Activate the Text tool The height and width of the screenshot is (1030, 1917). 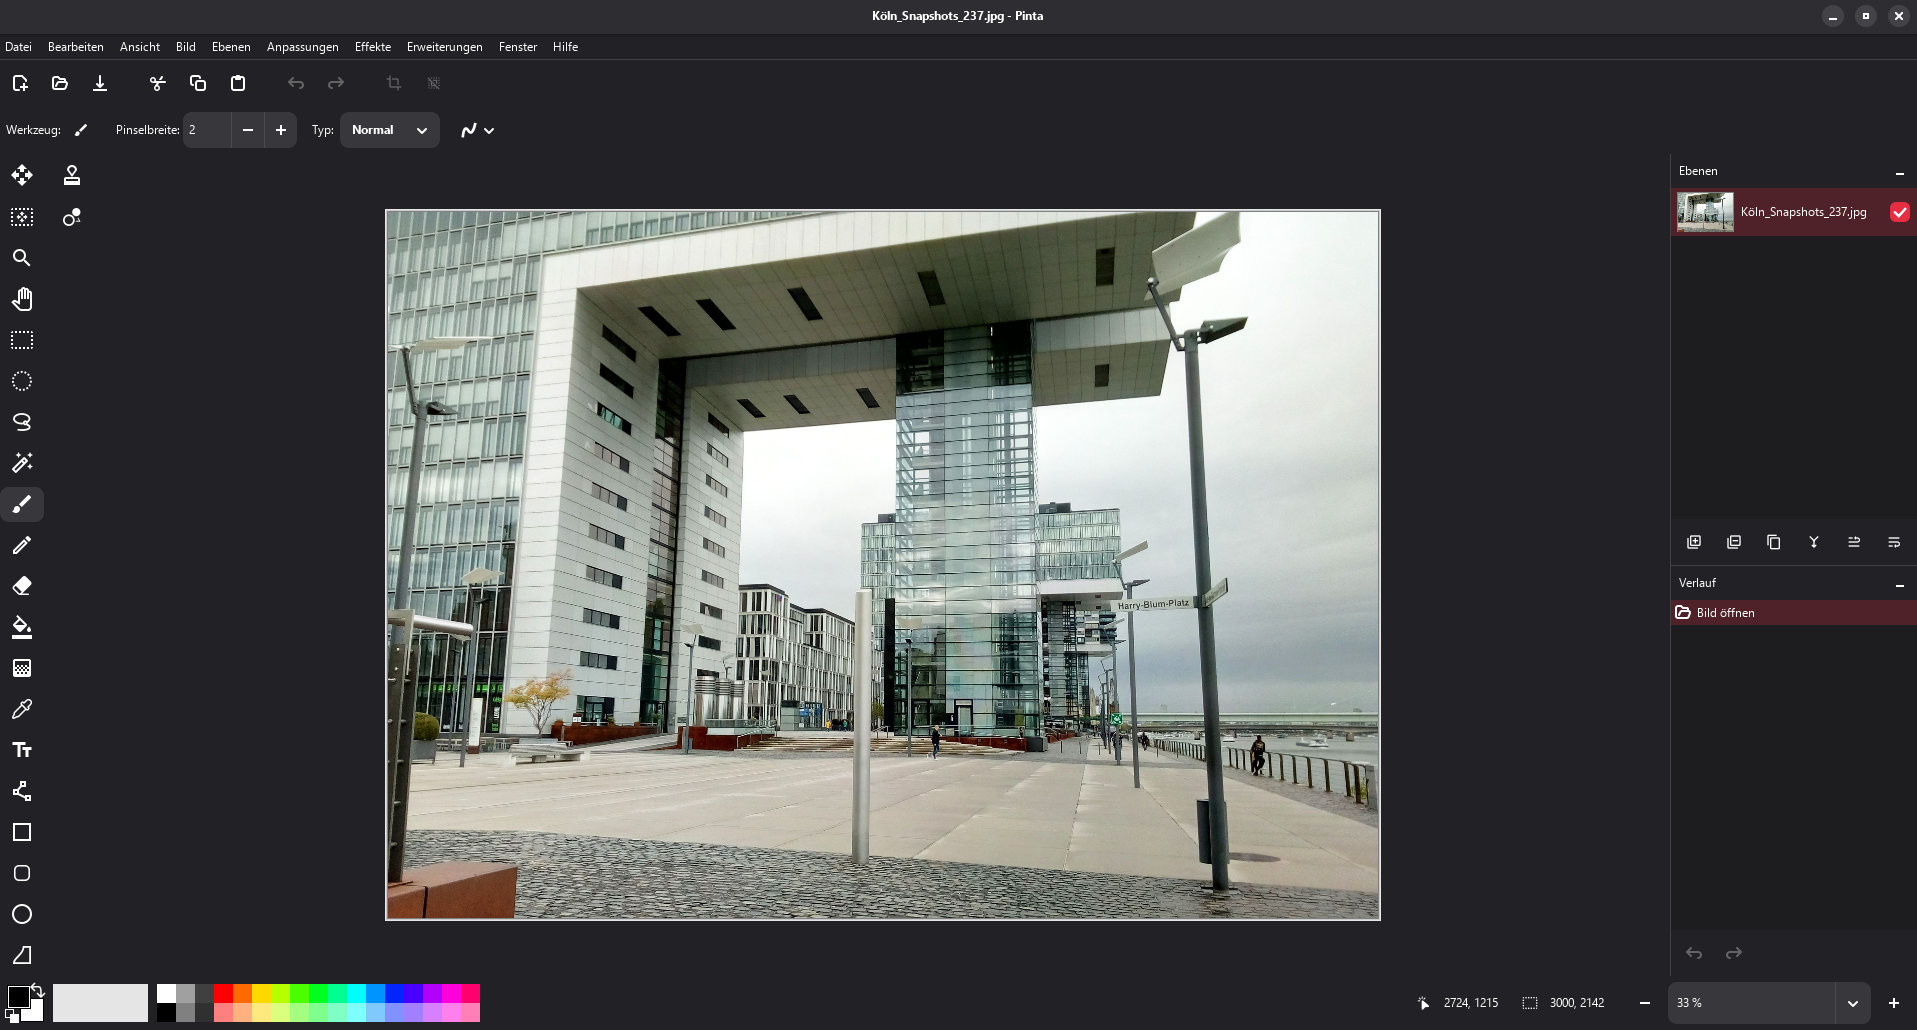(x=22, y=750)
